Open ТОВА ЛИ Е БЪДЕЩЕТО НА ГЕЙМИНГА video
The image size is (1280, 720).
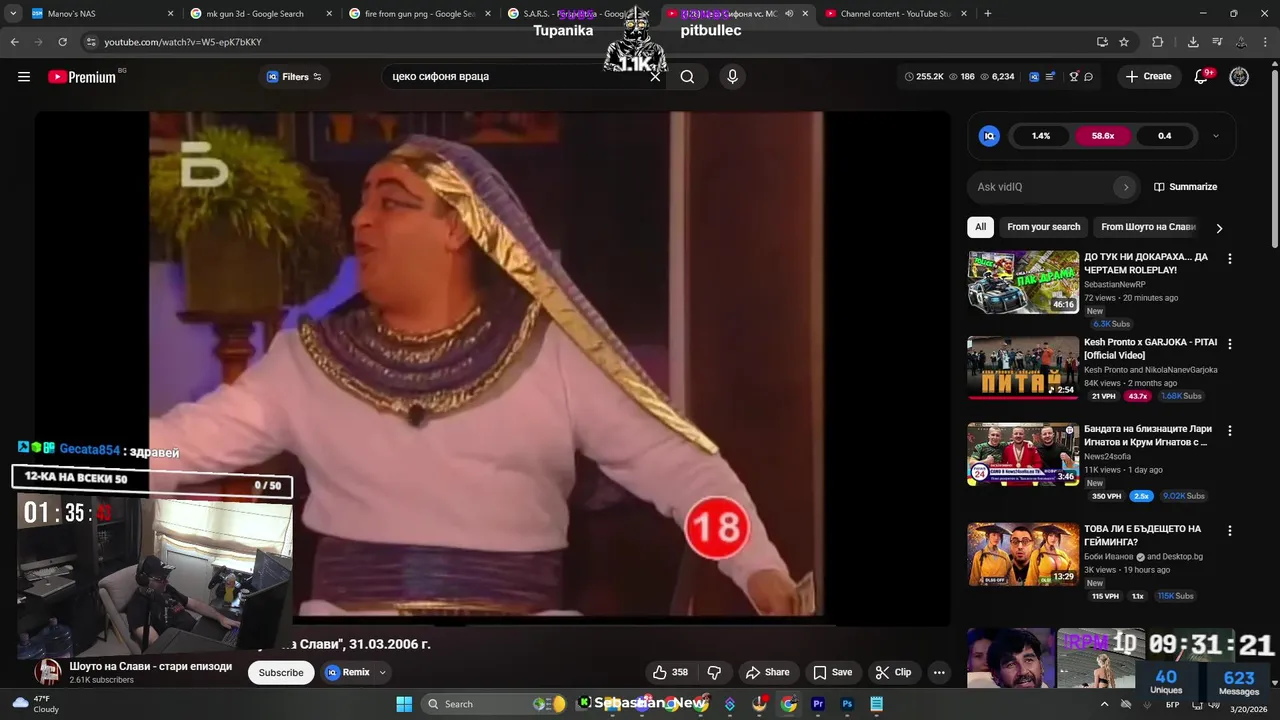(1023, 554)
